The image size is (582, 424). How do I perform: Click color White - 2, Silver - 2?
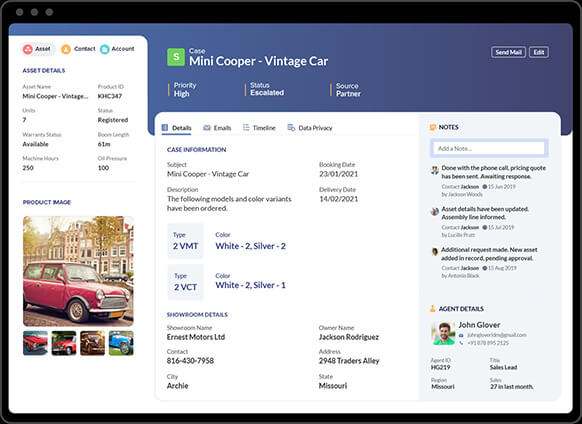(x=251, y=246)
